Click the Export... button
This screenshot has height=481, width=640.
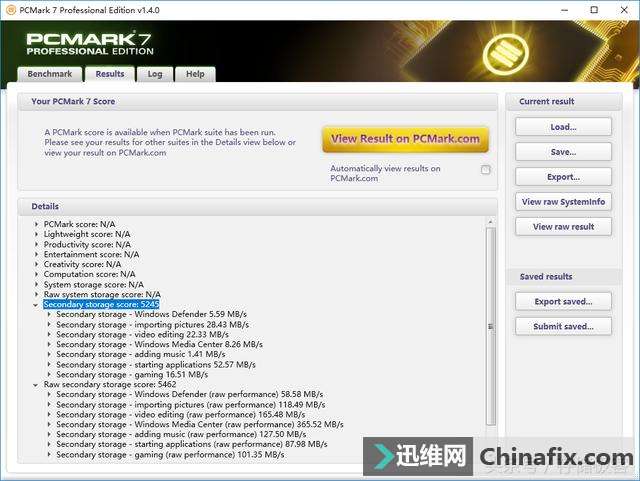coord(563,177)
